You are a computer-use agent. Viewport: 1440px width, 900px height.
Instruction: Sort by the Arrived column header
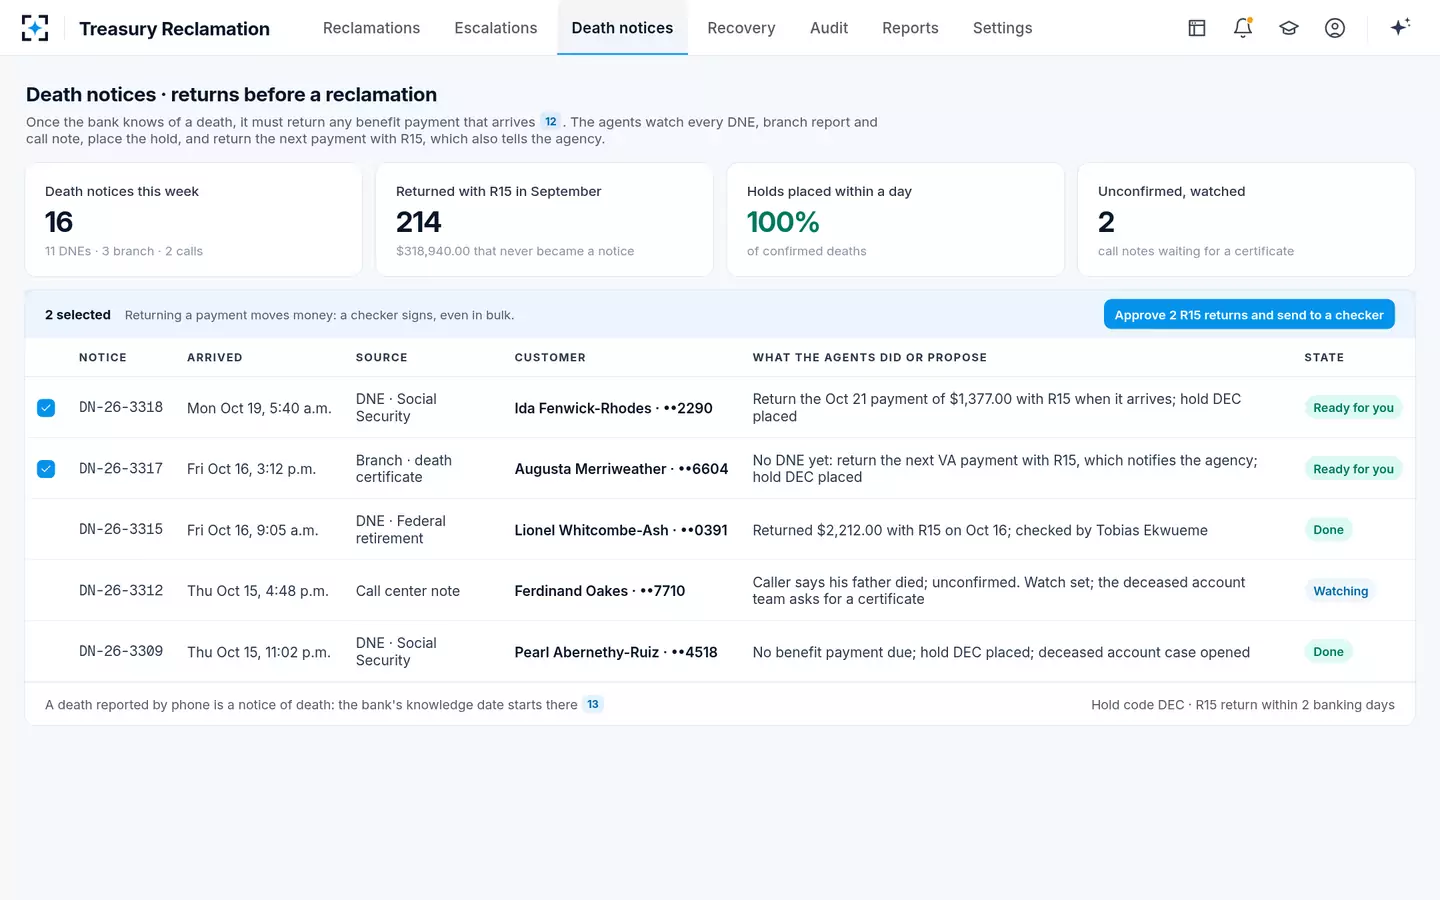215,357
